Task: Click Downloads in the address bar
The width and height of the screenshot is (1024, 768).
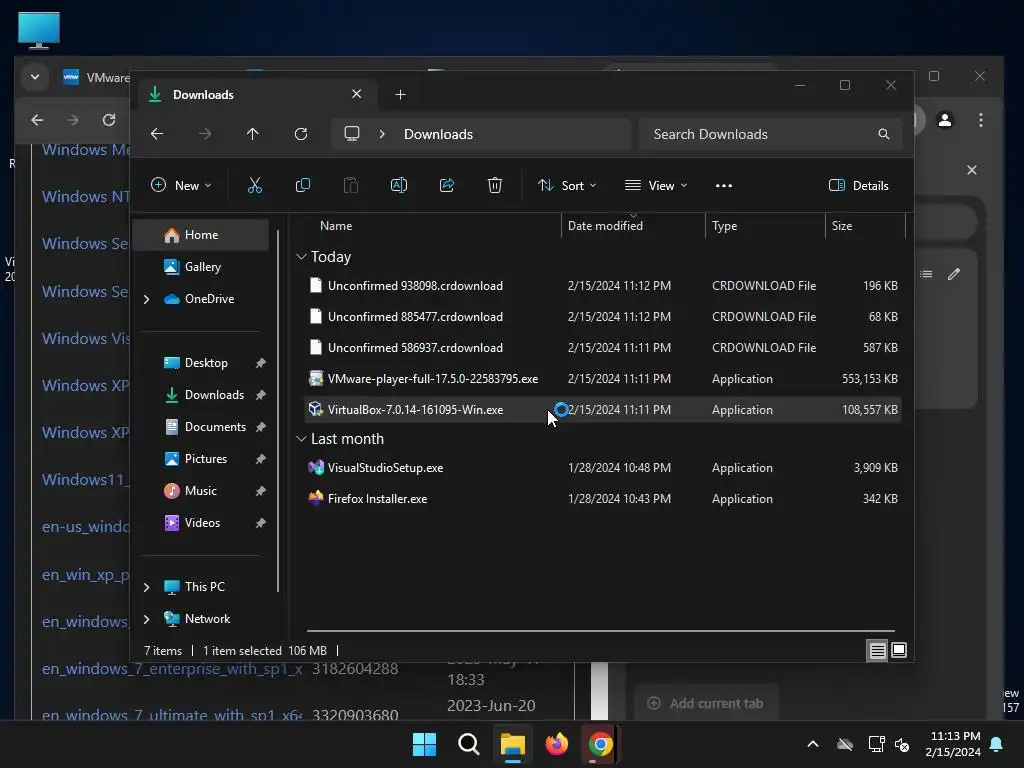Action: click(438, 134)
